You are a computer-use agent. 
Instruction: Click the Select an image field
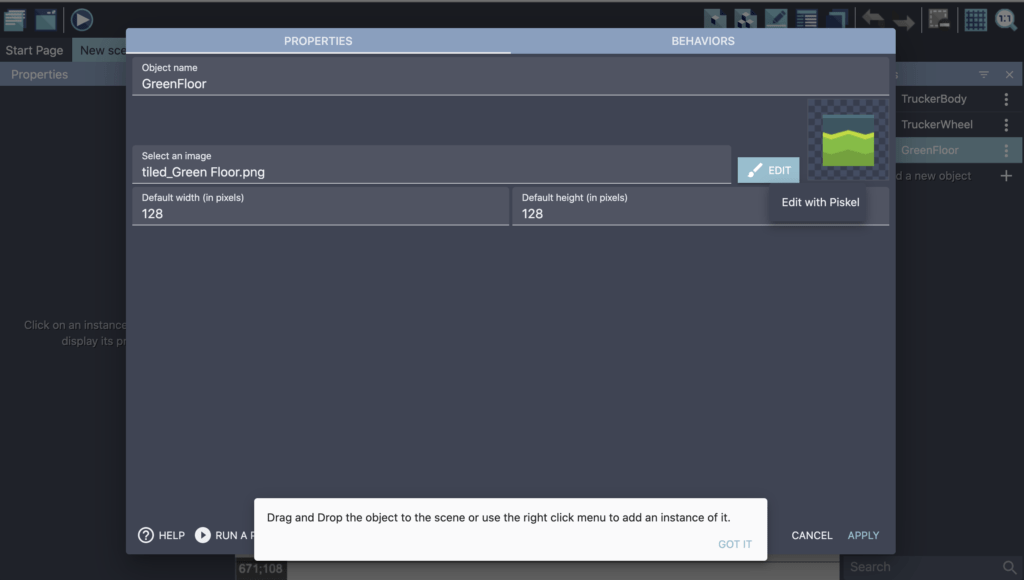(431, 165)
